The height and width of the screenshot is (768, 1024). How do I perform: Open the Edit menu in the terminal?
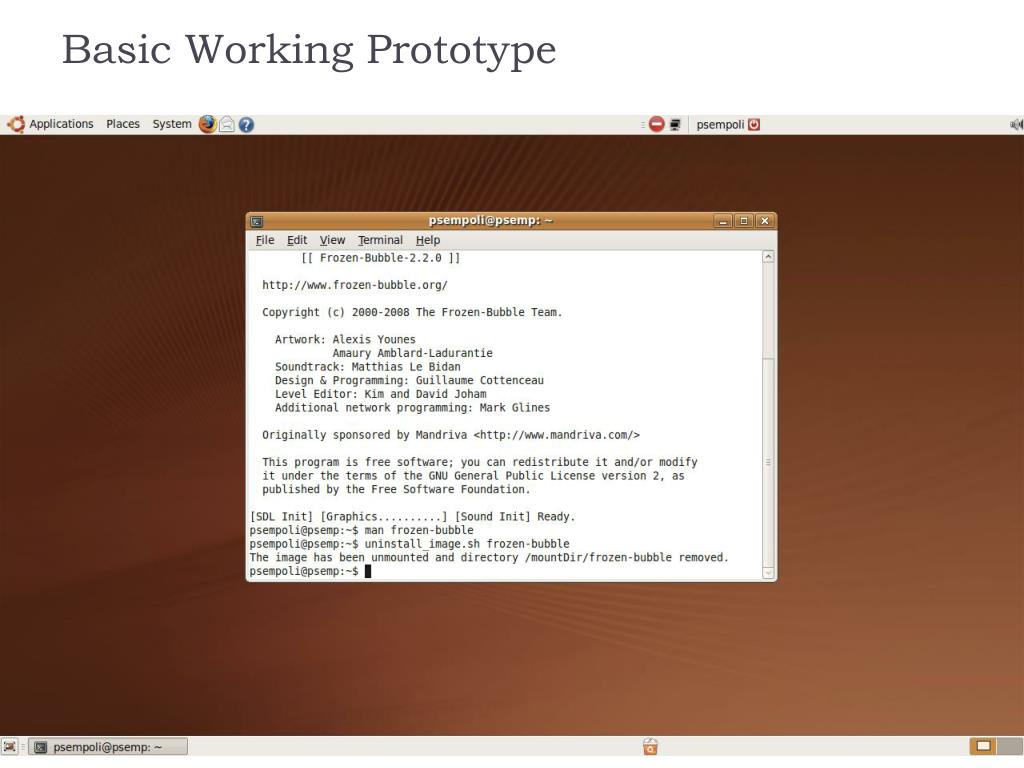point(297,240)
